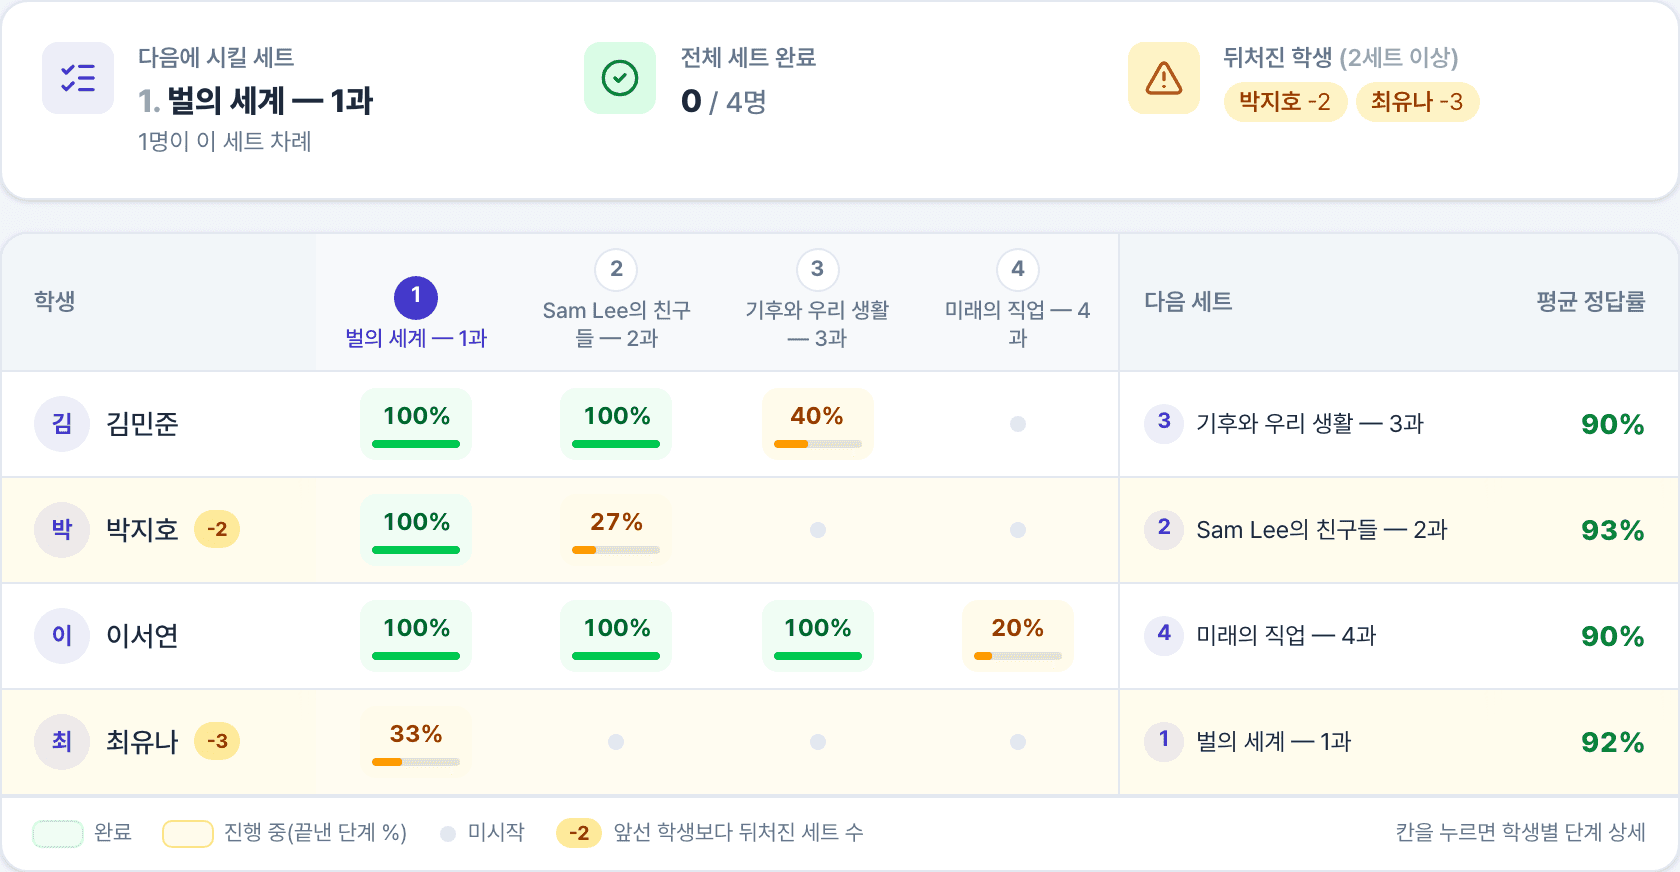Open 박지호's 27% in-progress cell
This screenshot has width=1680, height=872.
[x=617, y=530]
